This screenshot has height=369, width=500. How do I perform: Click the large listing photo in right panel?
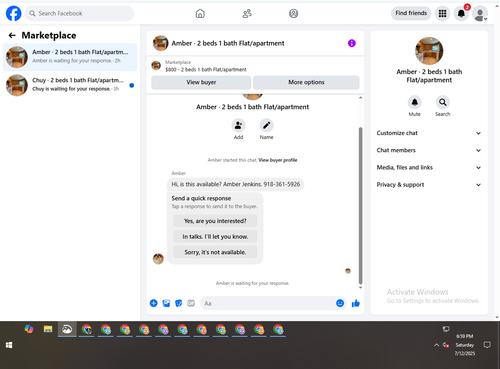point(429,51)
